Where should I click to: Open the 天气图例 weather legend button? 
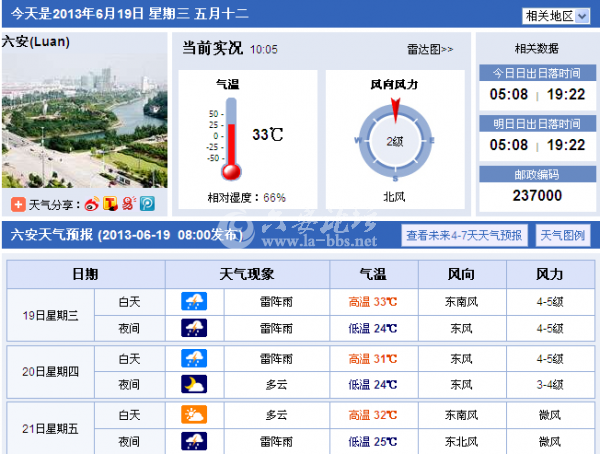tap(562, 235)
